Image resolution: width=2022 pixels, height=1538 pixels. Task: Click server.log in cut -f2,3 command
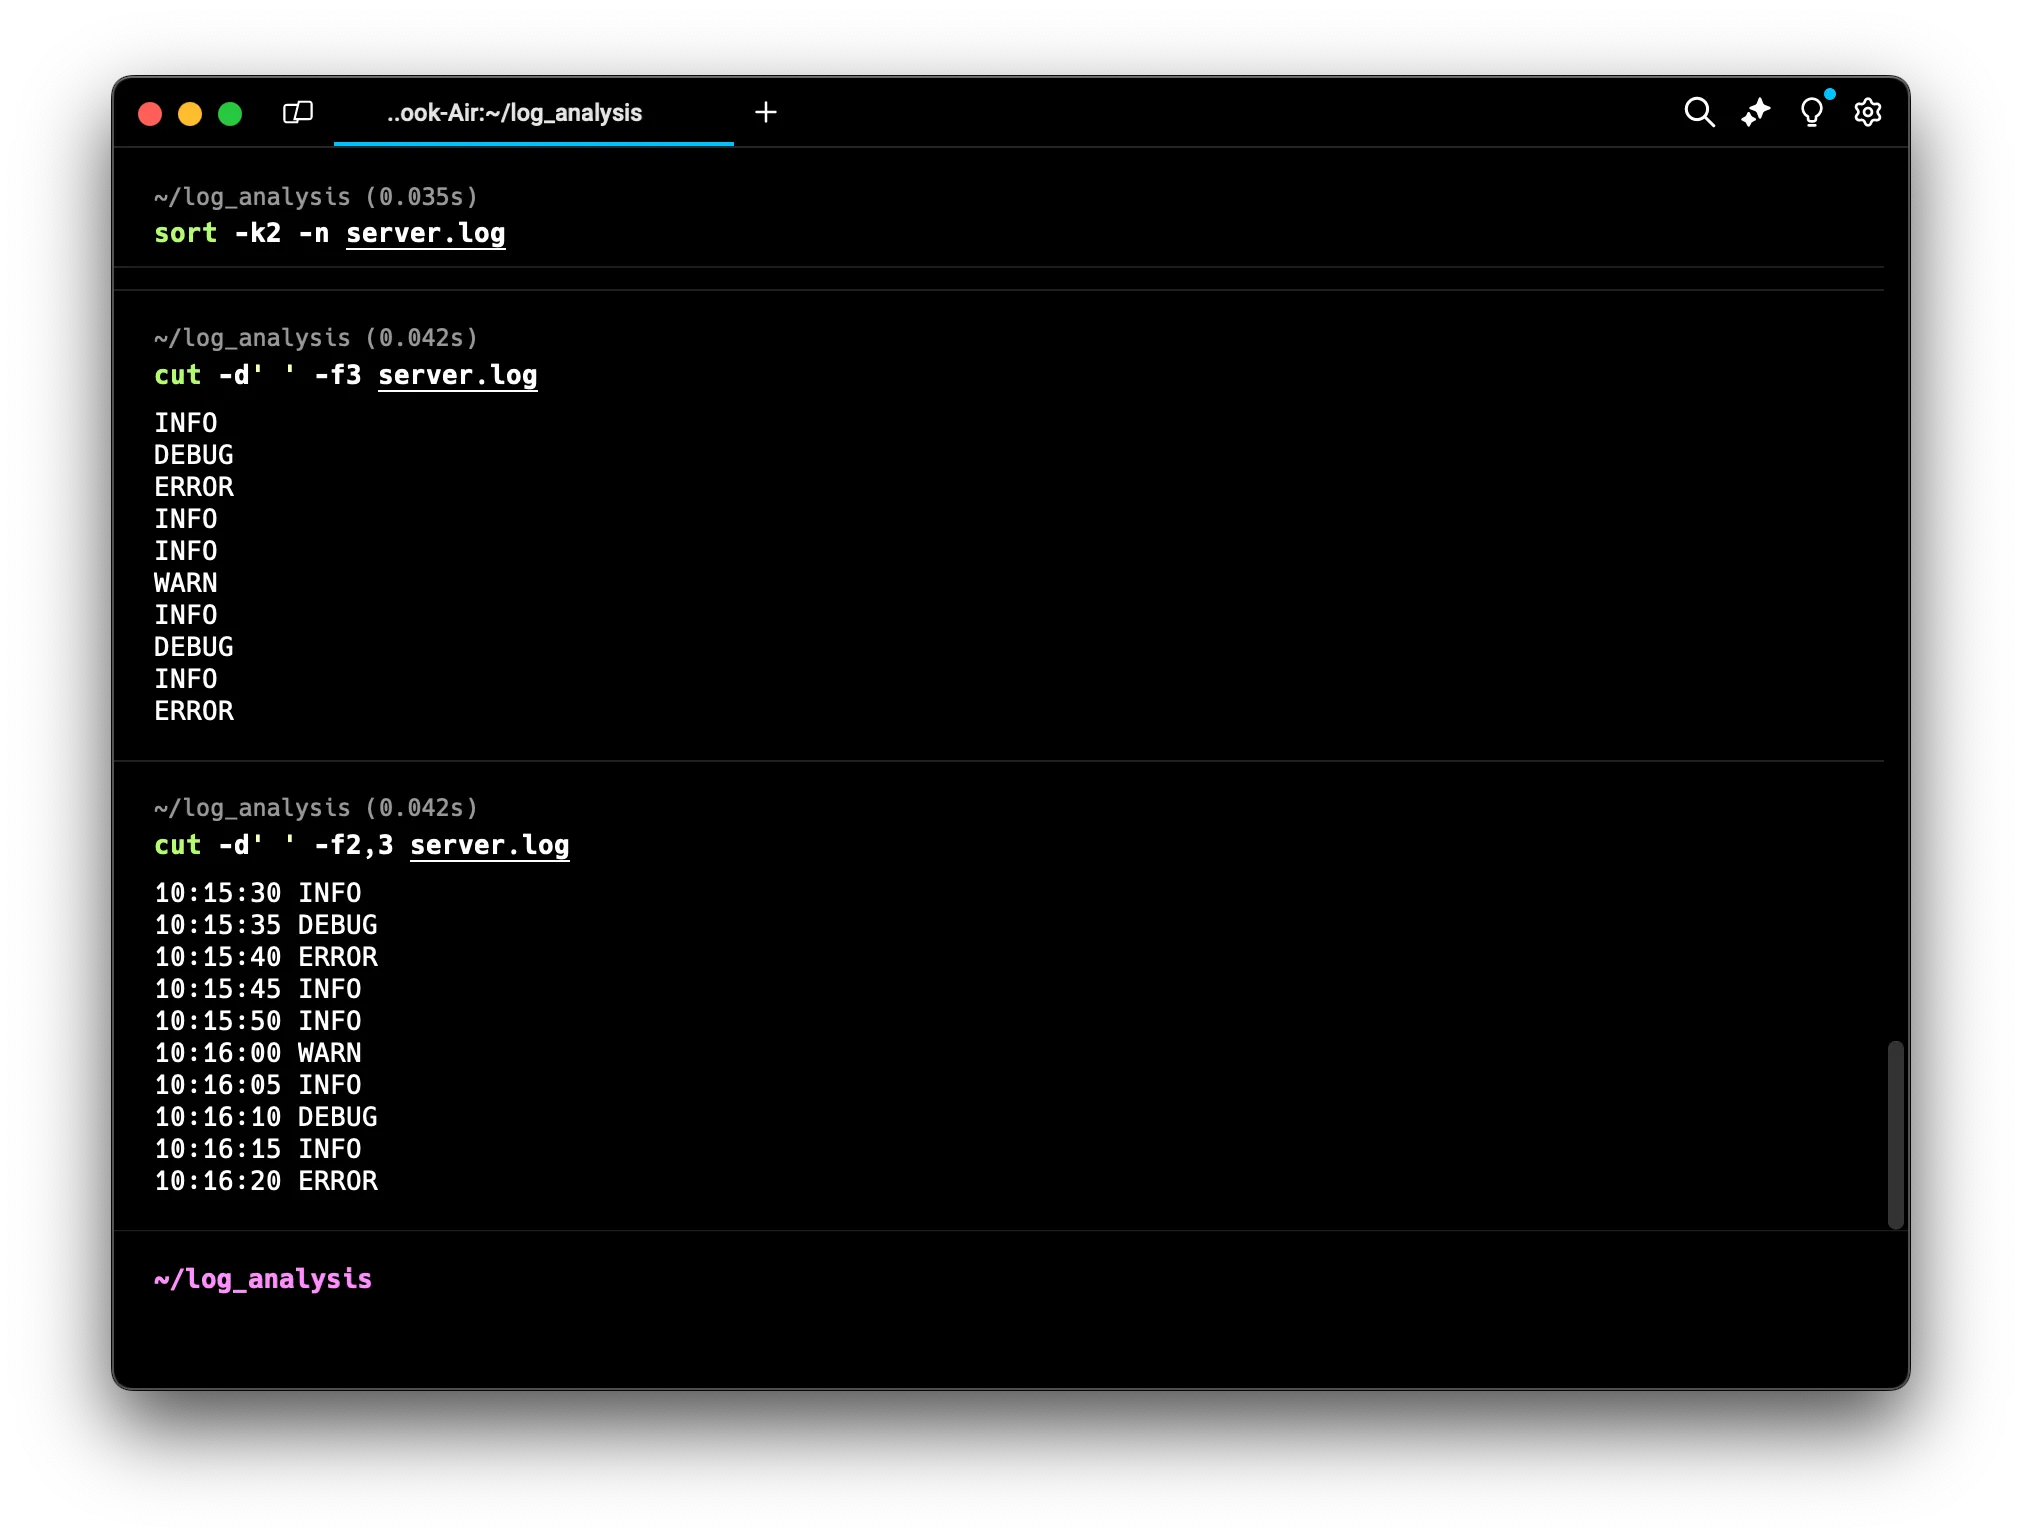(490, 845)
